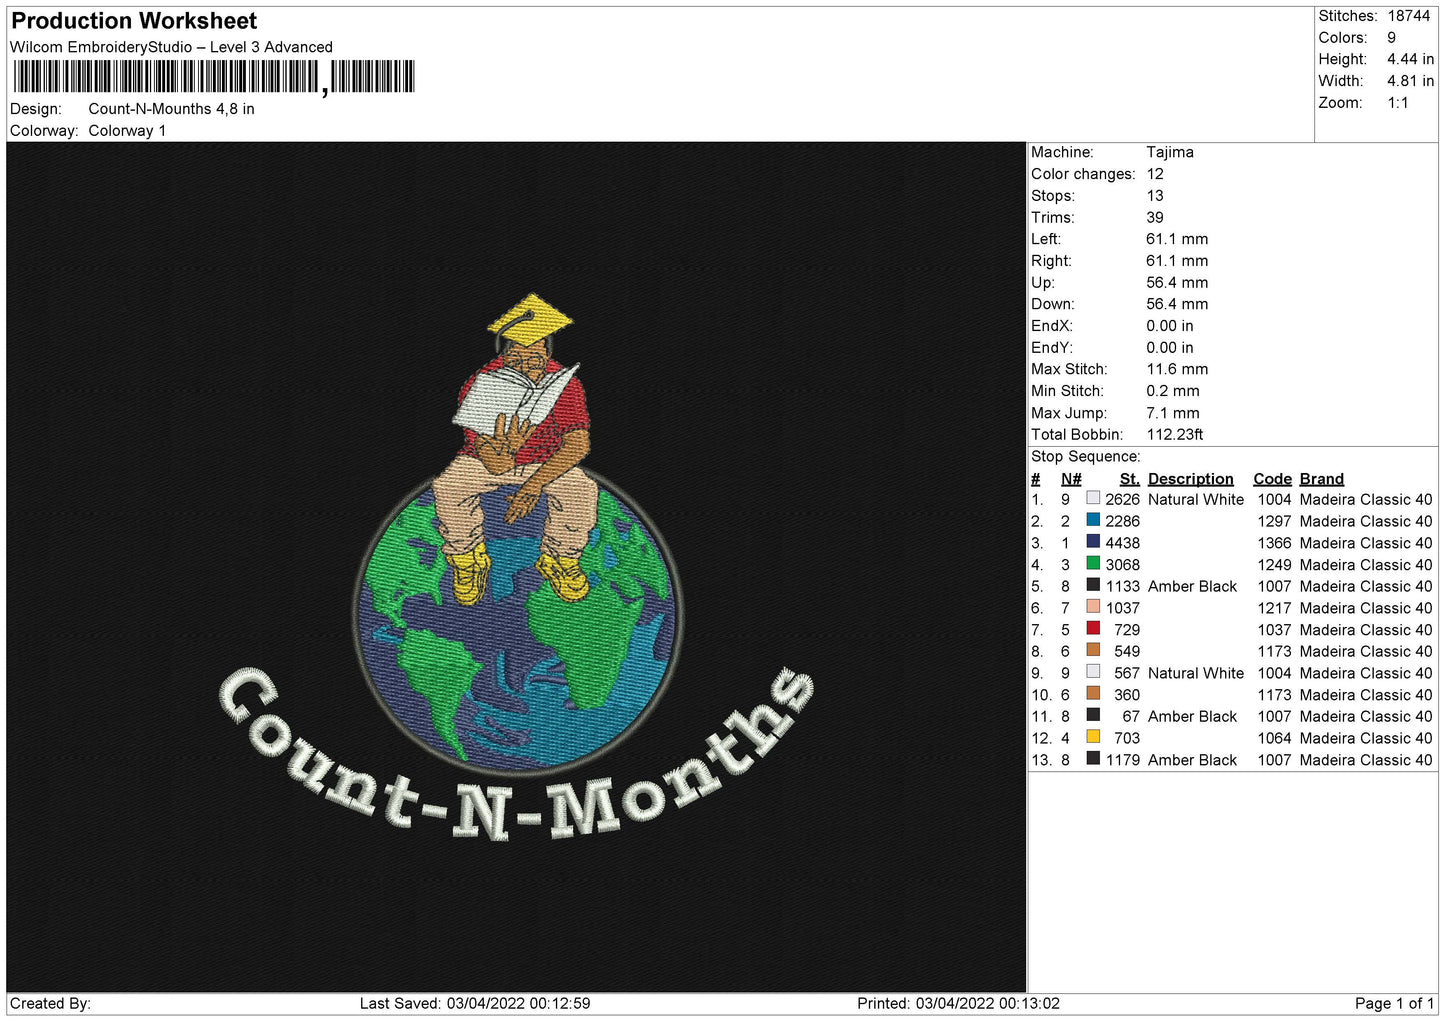Click the stitches value 18744
1445x1021 pixels.
point(1408,16)
